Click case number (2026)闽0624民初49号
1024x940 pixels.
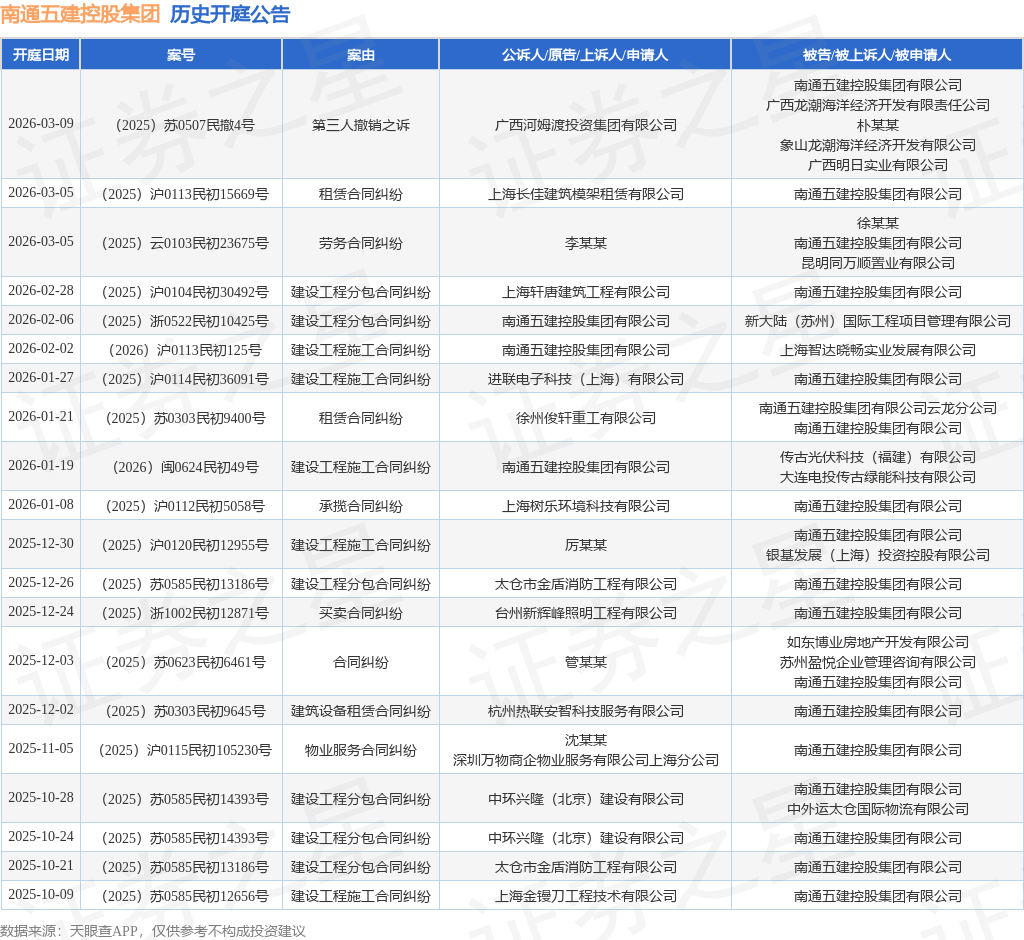[x=185, y=467]
